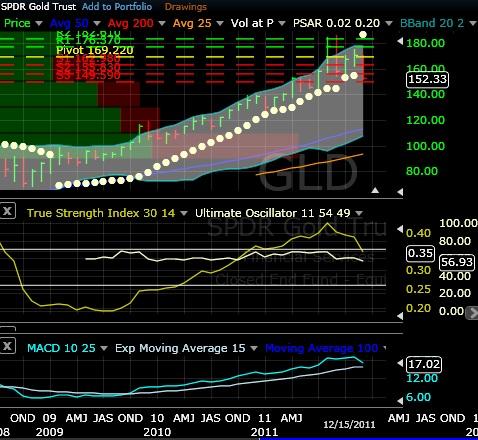Click the 100.00 price axis label
This screenshot has height=440, width=478.
click(x=425, y=146)
